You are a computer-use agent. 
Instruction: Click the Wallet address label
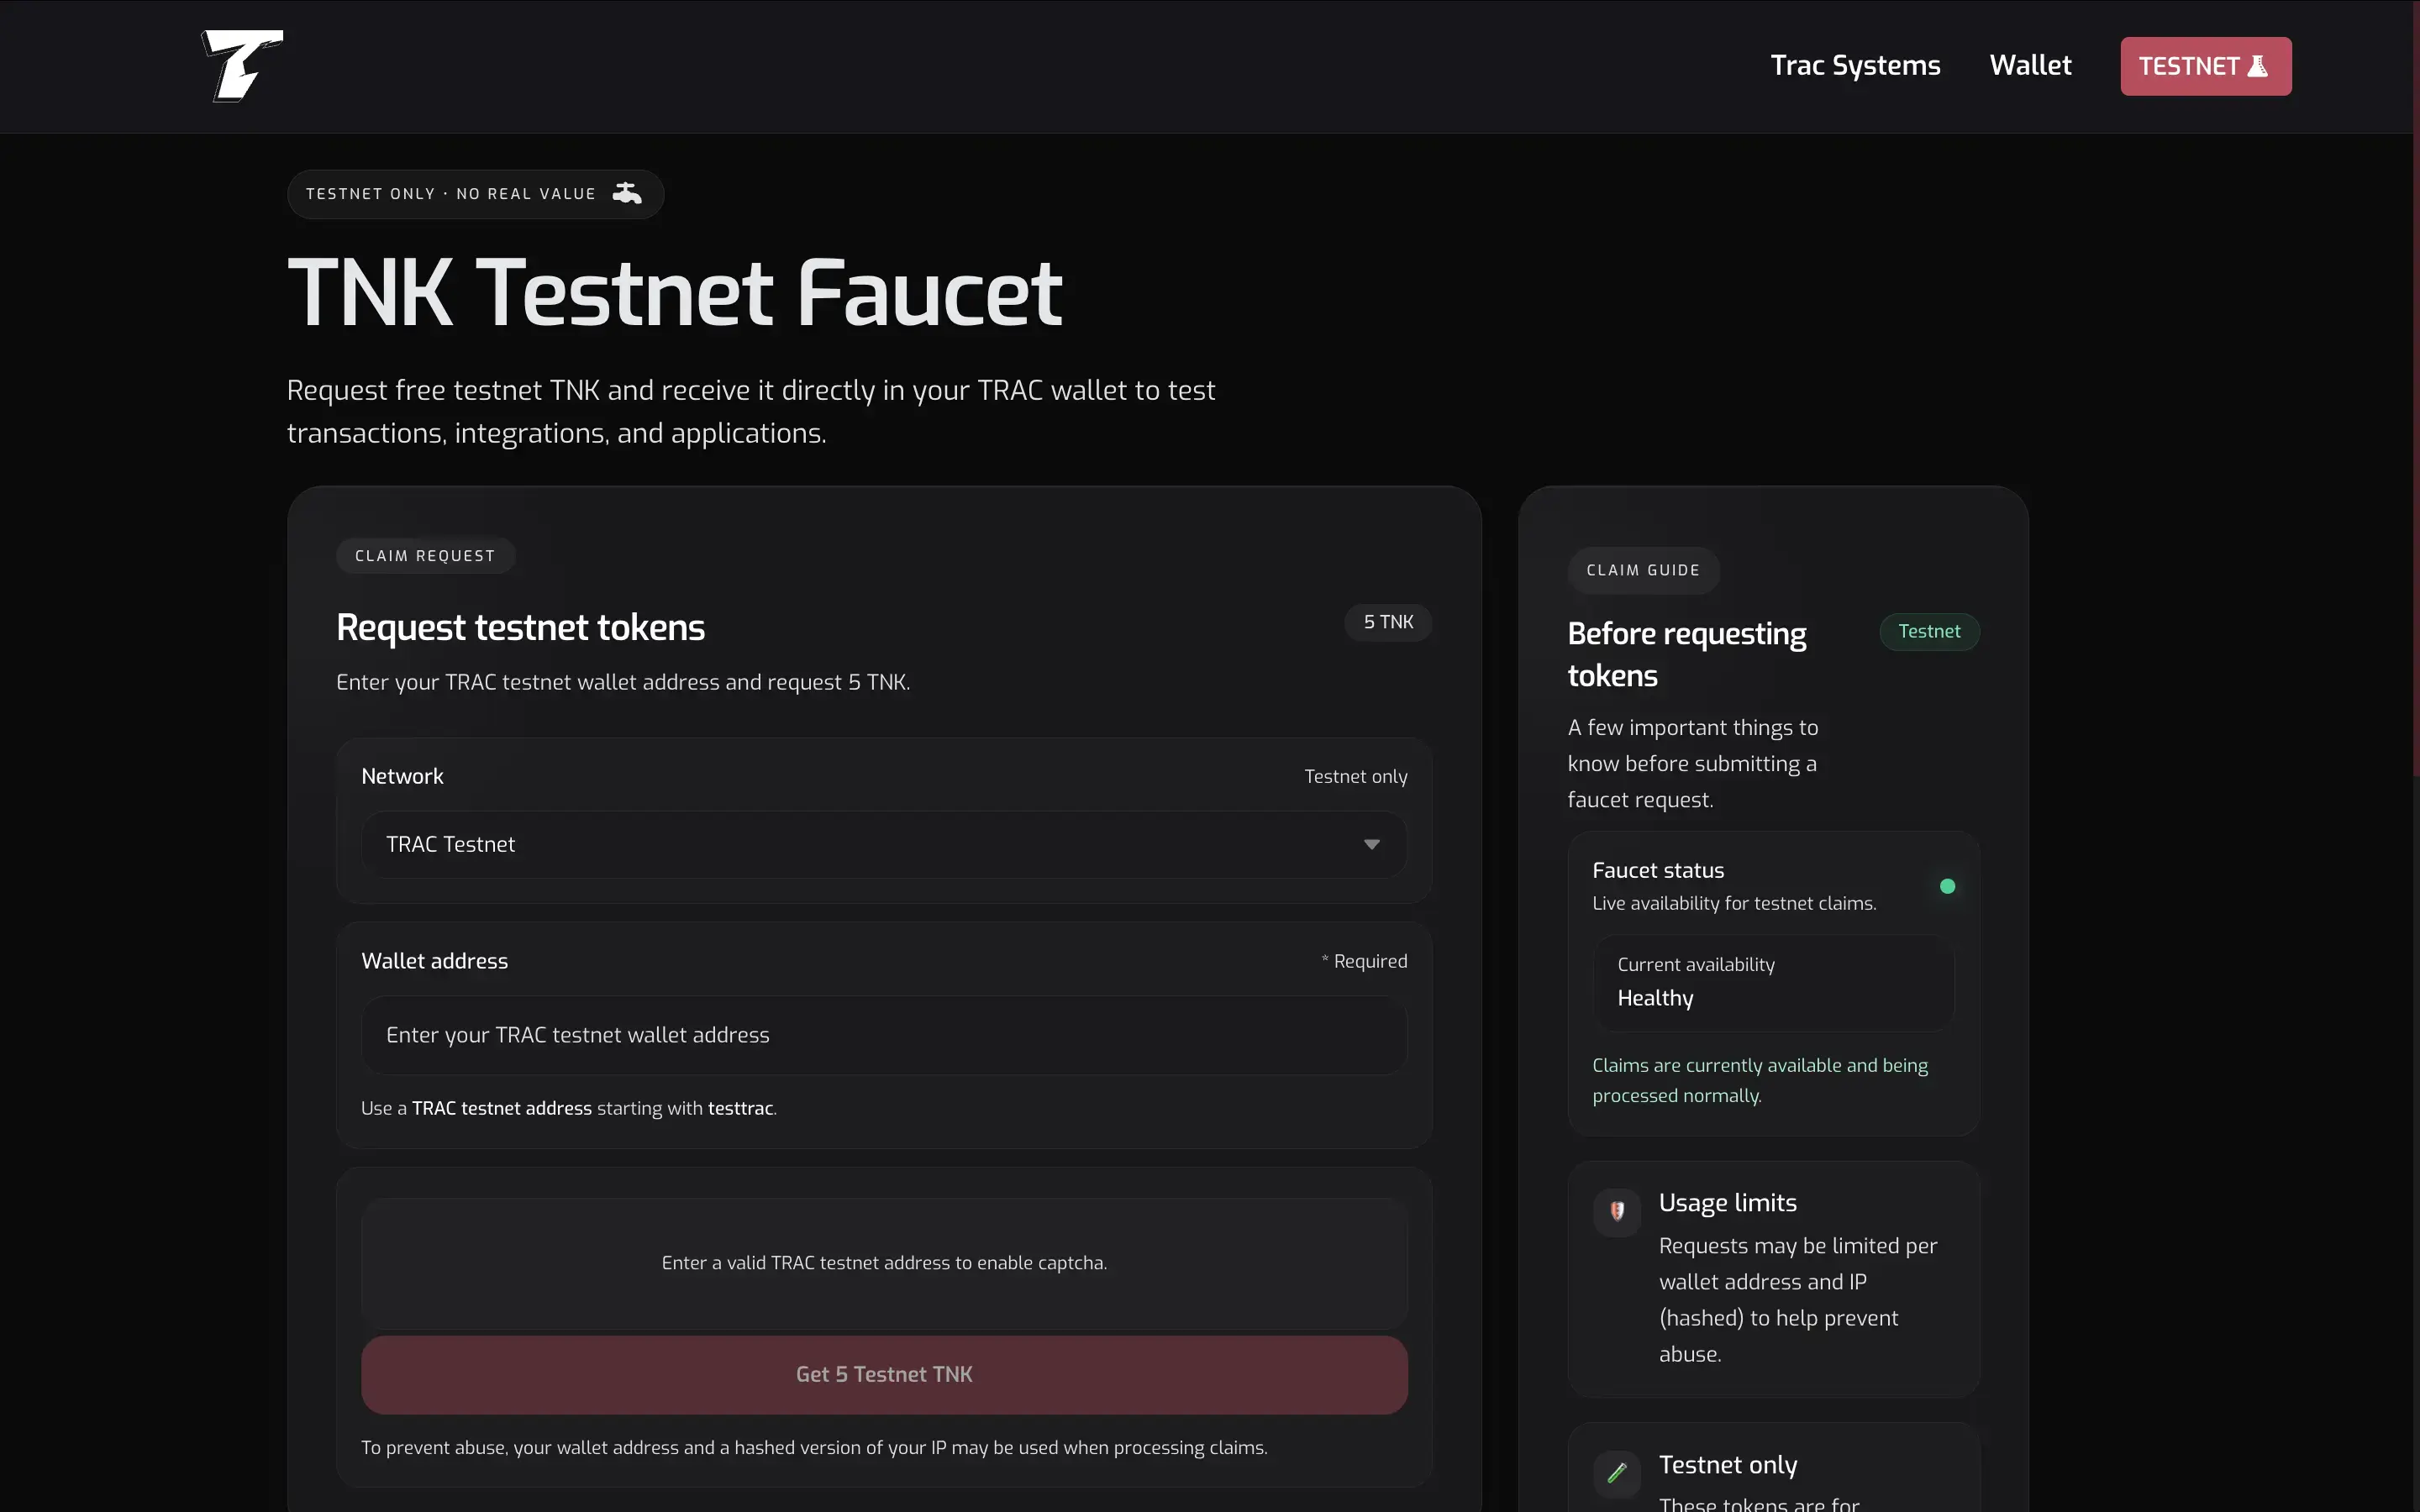[434, 961]
